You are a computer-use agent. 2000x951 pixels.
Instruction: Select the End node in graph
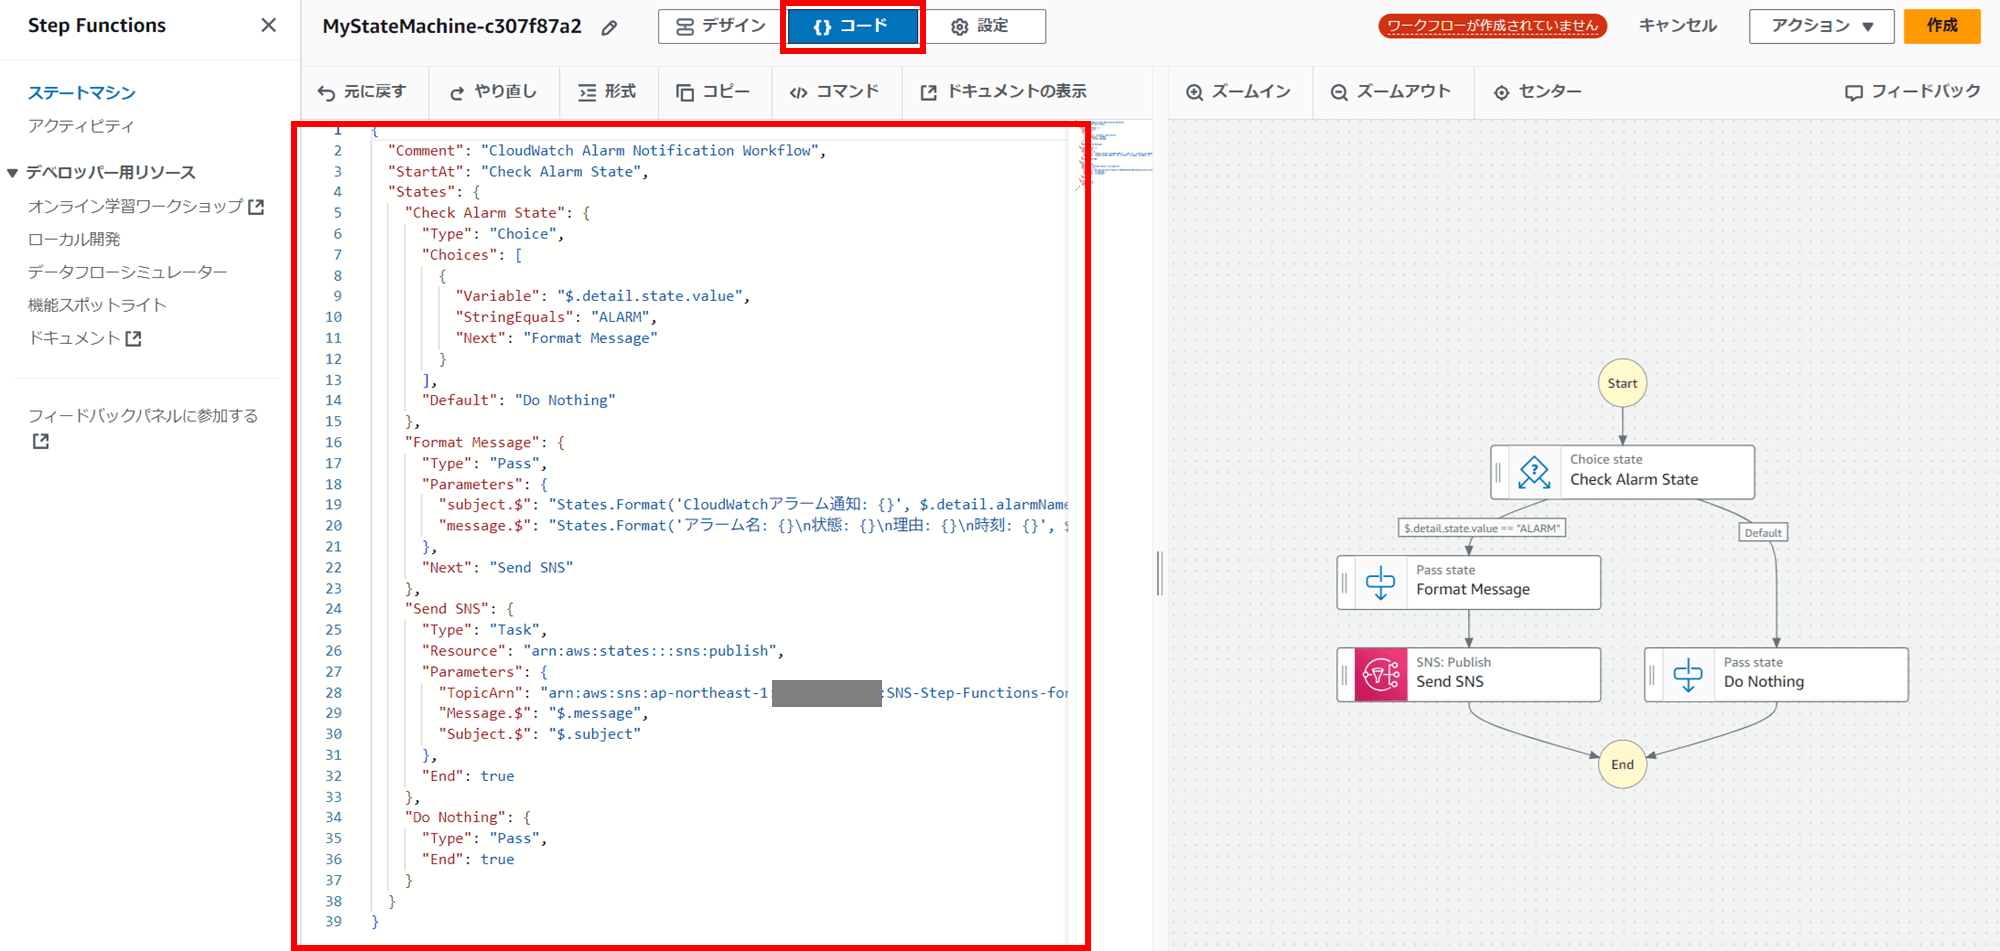click(x=1622, y=764)
